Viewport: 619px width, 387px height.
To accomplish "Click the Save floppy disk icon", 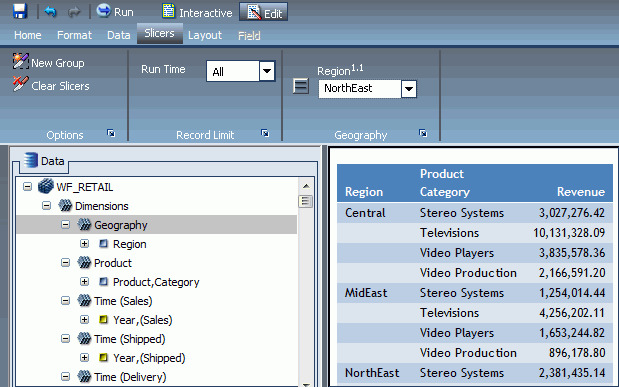I will tap(19, 11).
